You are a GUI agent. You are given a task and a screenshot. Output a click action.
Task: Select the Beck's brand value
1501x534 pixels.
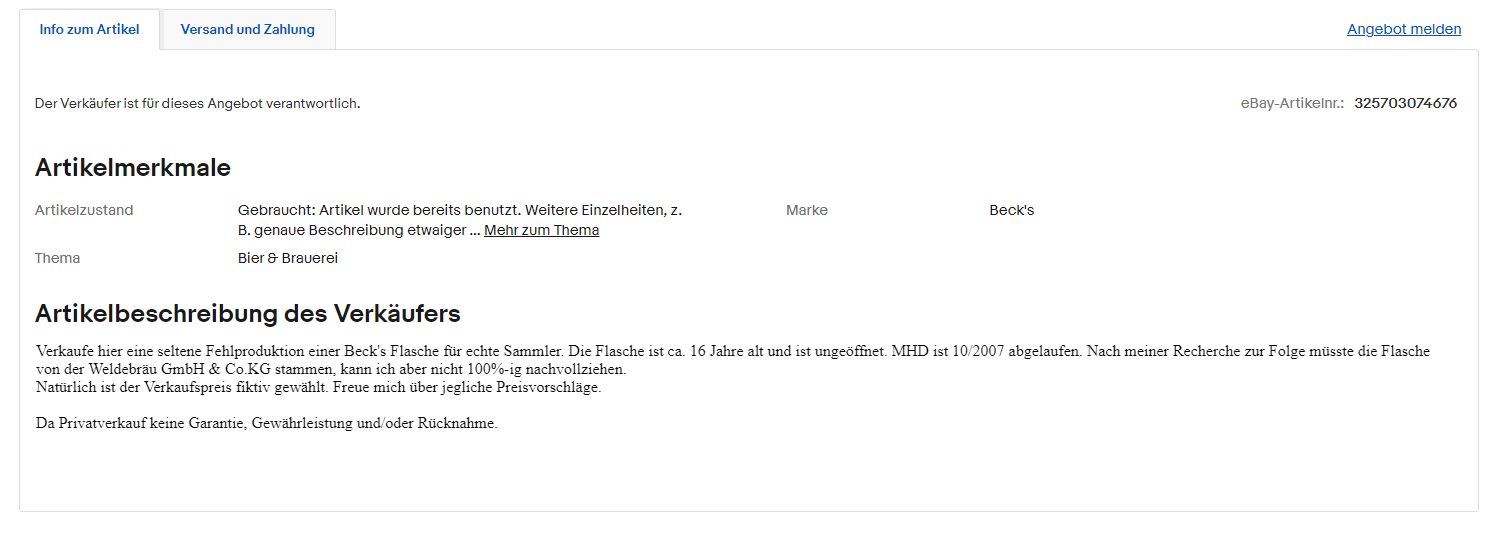click(x=1011, y=210)
